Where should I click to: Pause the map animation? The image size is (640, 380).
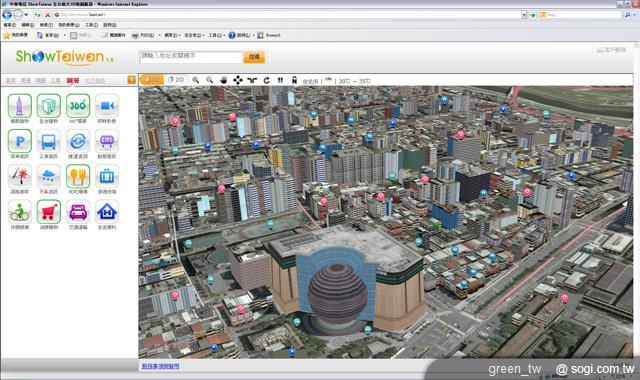pyautogui.click(x=280, y=80)
